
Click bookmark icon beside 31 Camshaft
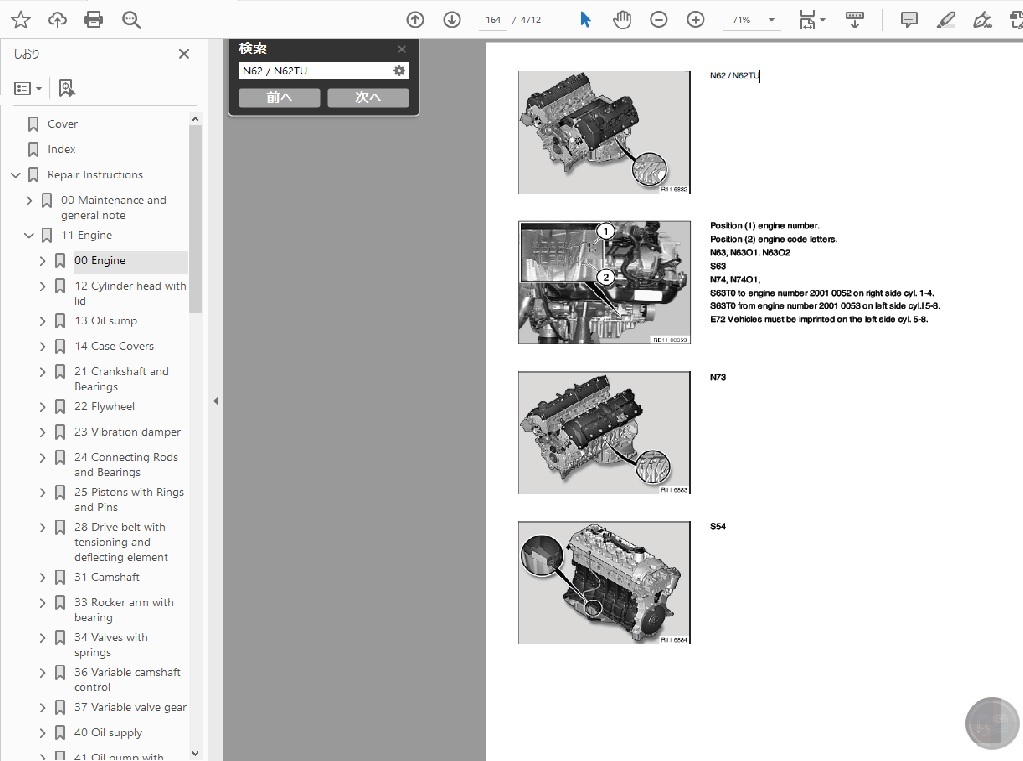point(60,578)
